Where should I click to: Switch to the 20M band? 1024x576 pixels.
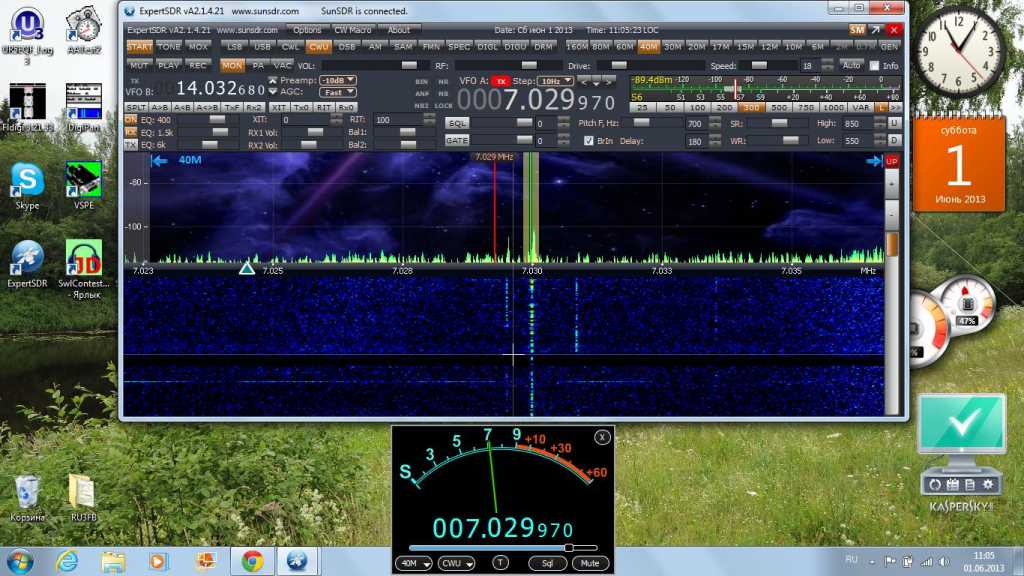click(697, 47)
